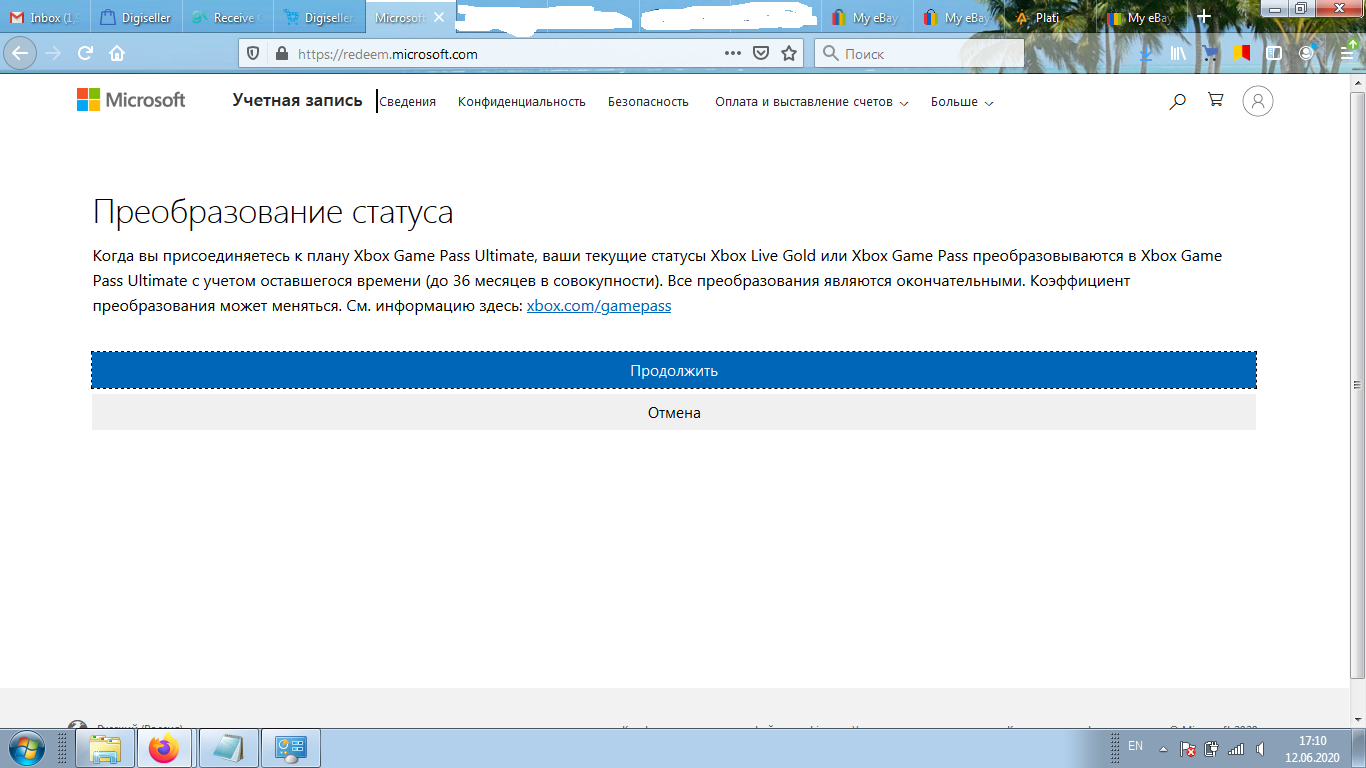Switch to the first Digiseller tab
This screenshot has height=768, width=1366.
point(135,18)
